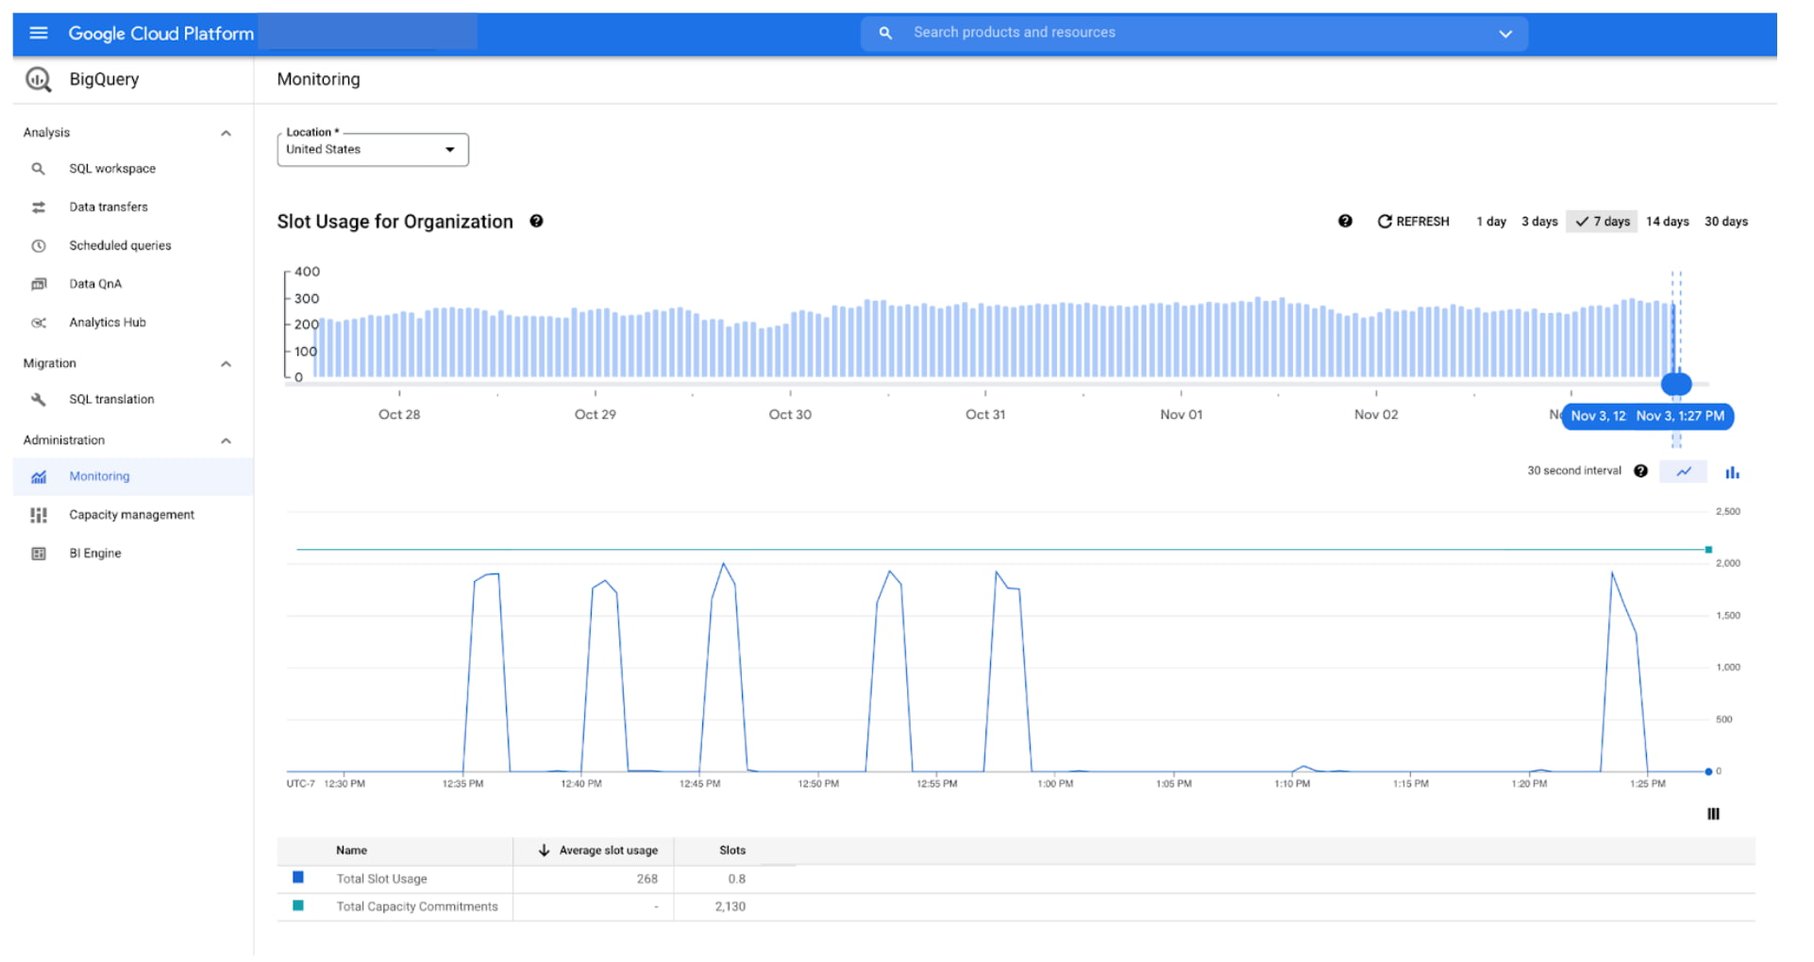The width and height of the screenshot is (1814, 962).
Task: Expand the search bar dropdown arrow
Action: 1505,34
